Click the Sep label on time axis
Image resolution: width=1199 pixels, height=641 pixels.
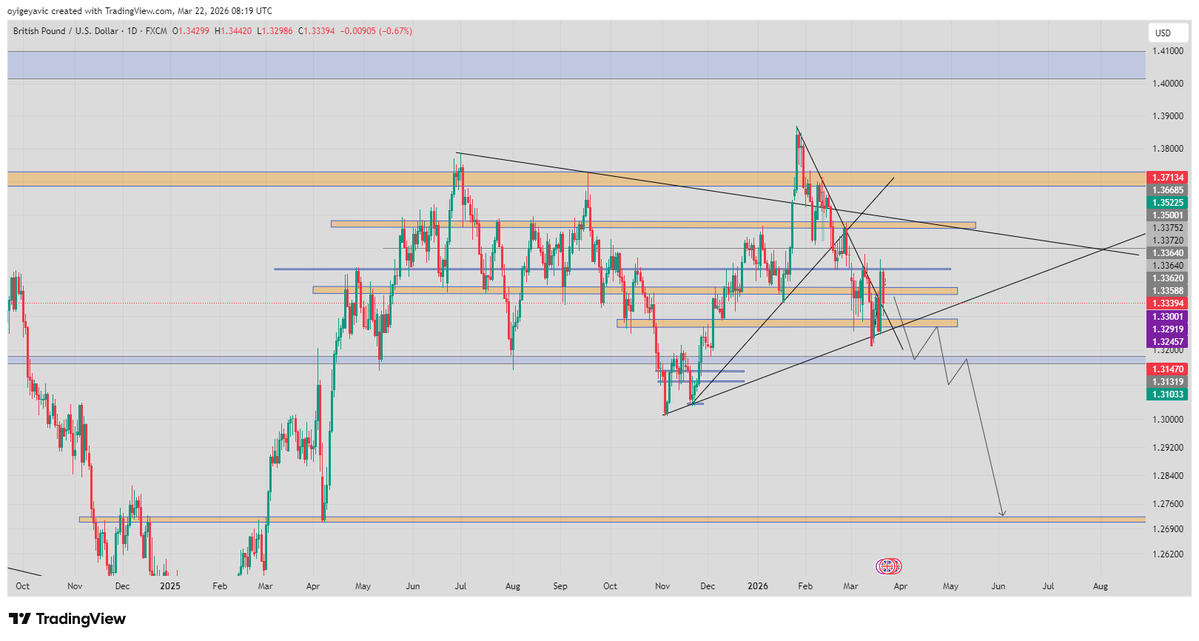(561, 586)
